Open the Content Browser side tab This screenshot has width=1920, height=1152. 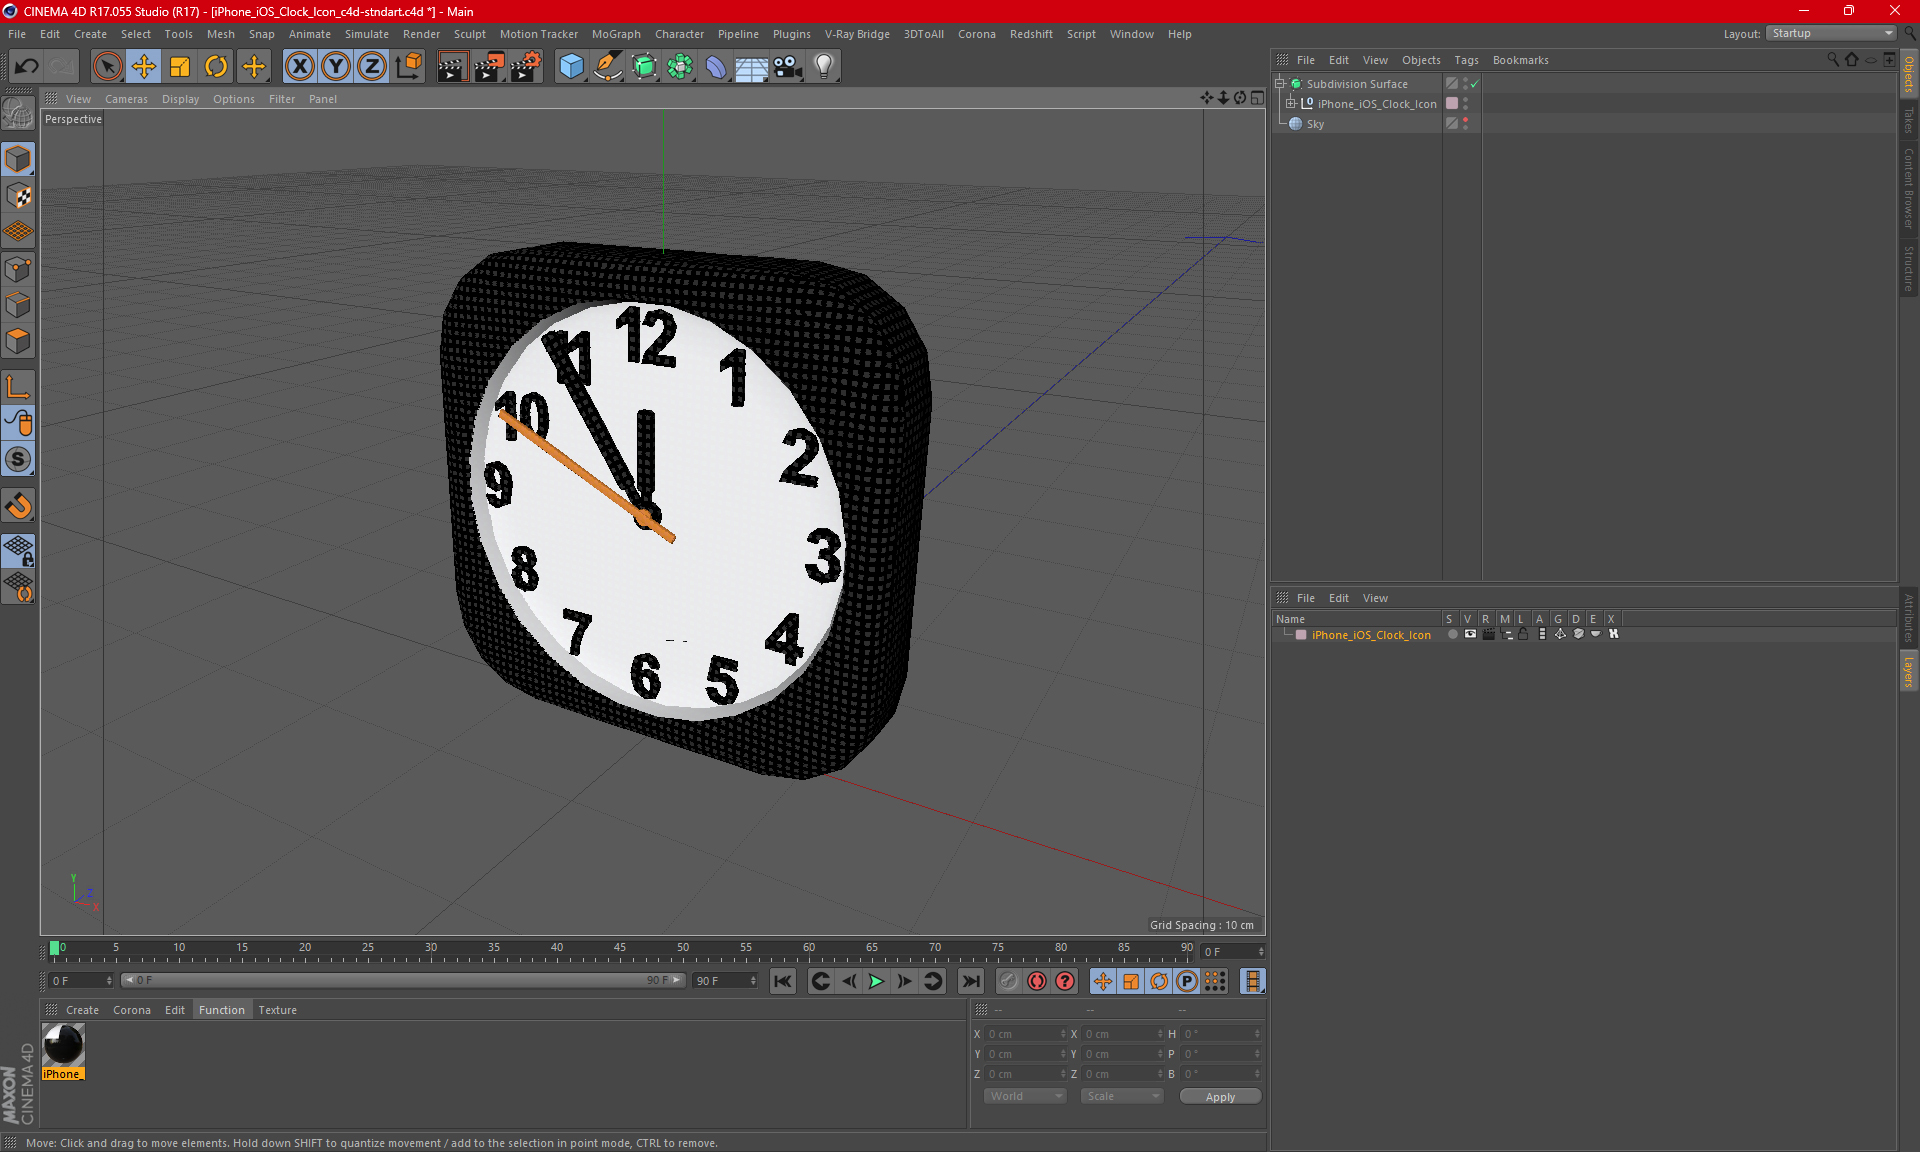[1908, 187]
